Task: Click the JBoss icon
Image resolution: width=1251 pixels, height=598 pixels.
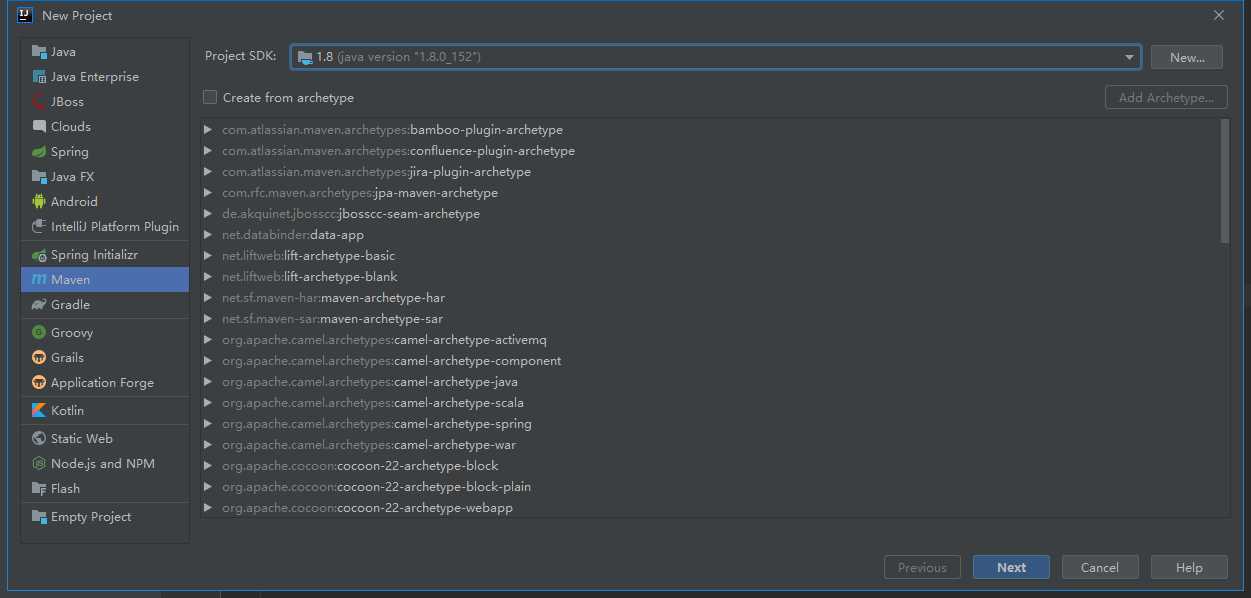Action: (x=39, y=102)
